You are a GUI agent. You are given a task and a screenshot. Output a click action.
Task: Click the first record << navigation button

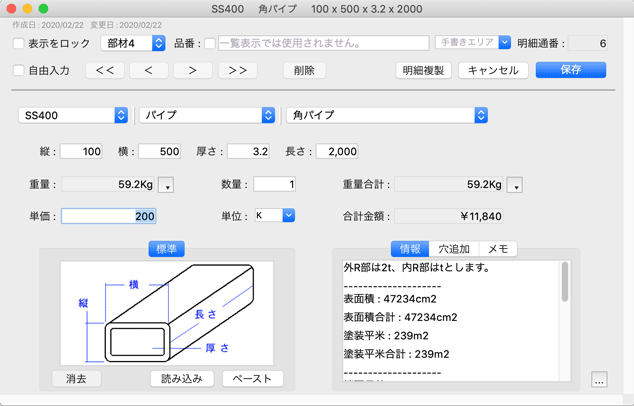[x=105, y=71]
